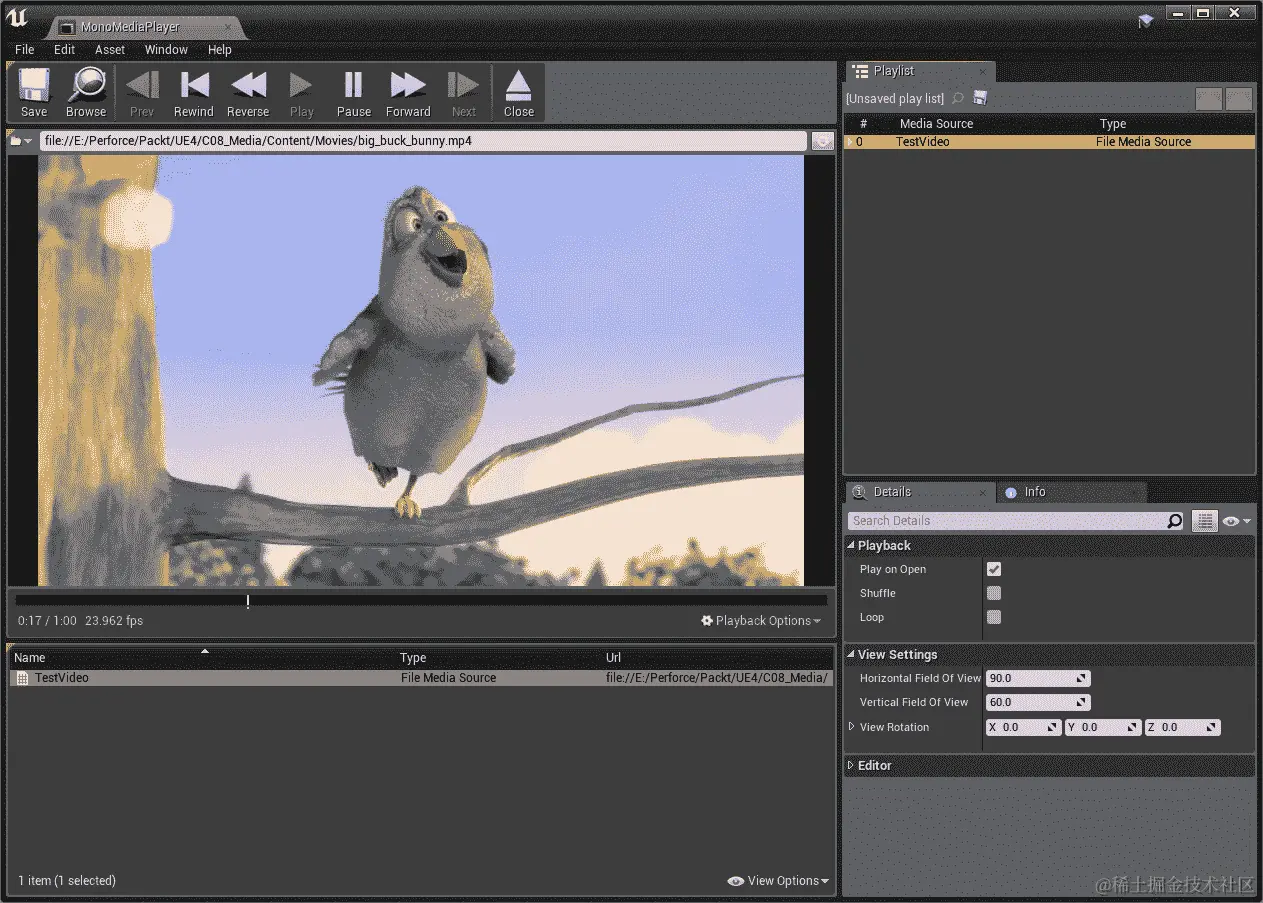Click the playhead marker on the timeline

pyautogui.click(x=248, y=600)
